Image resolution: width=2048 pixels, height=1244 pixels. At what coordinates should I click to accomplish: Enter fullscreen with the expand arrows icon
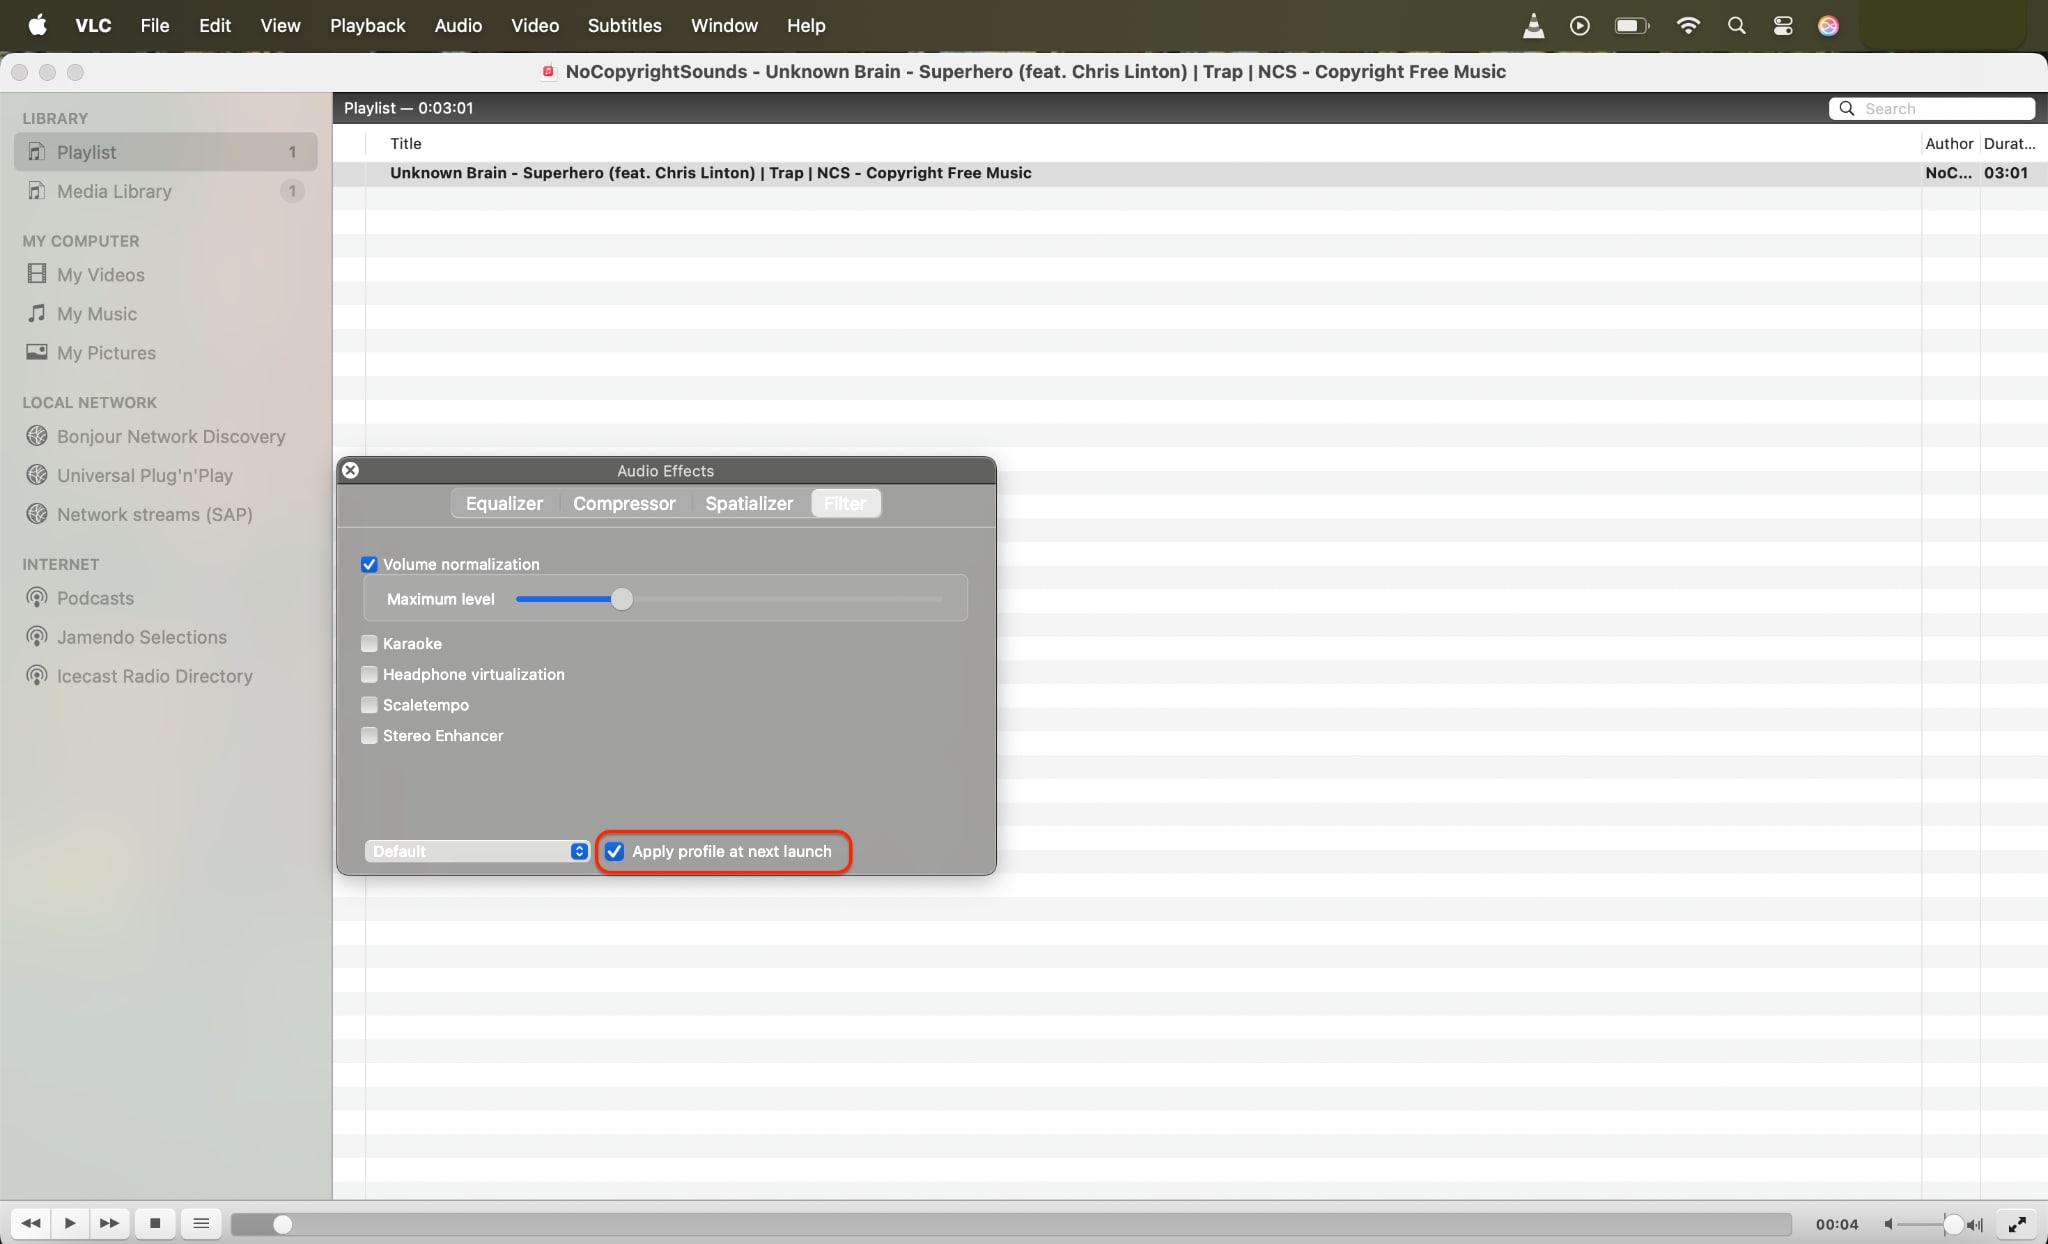[2017, 1224]
